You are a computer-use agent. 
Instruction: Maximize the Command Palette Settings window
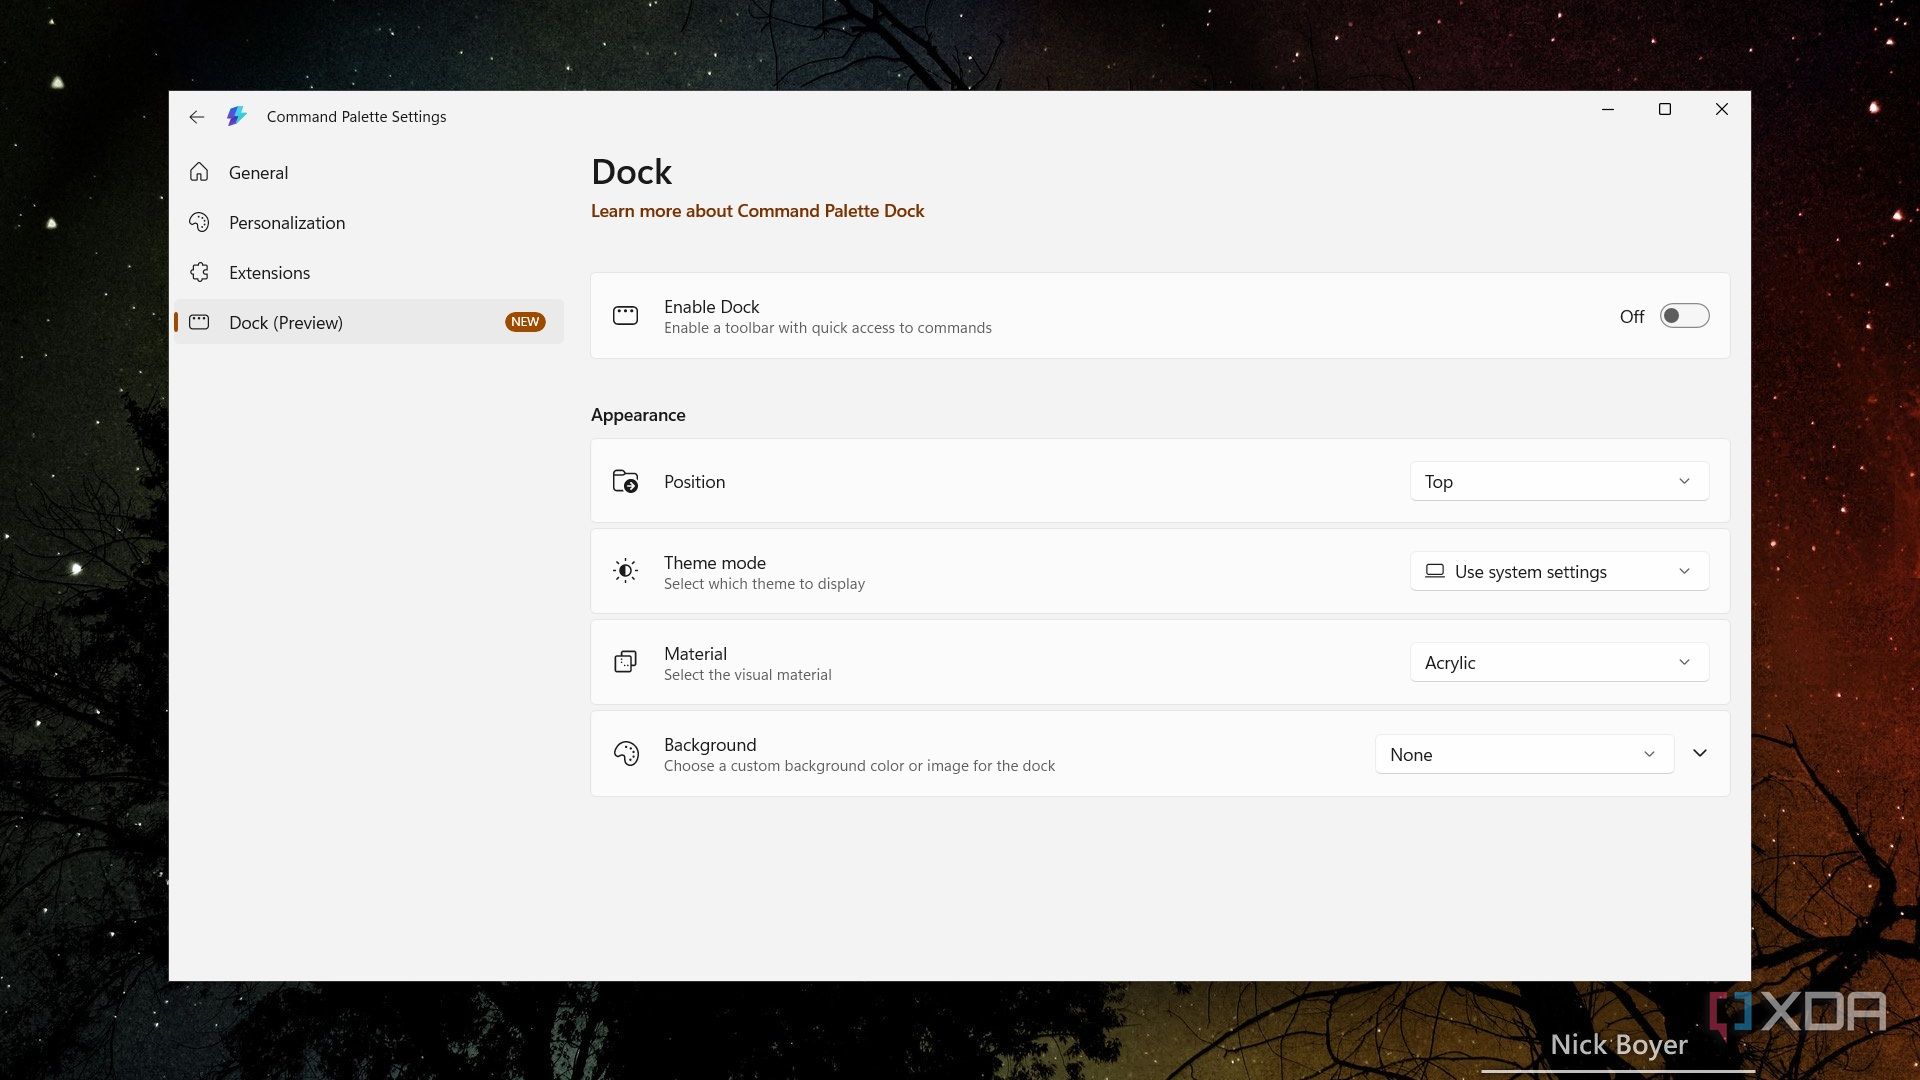click(1665, 109)
